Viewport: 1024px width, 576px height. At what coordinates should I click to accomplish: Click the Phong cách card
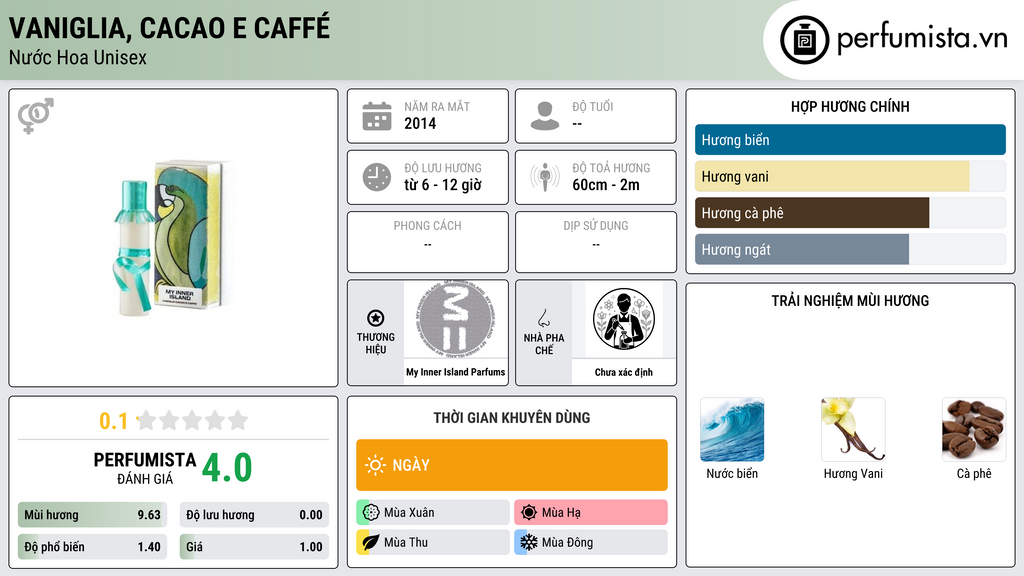428,242
